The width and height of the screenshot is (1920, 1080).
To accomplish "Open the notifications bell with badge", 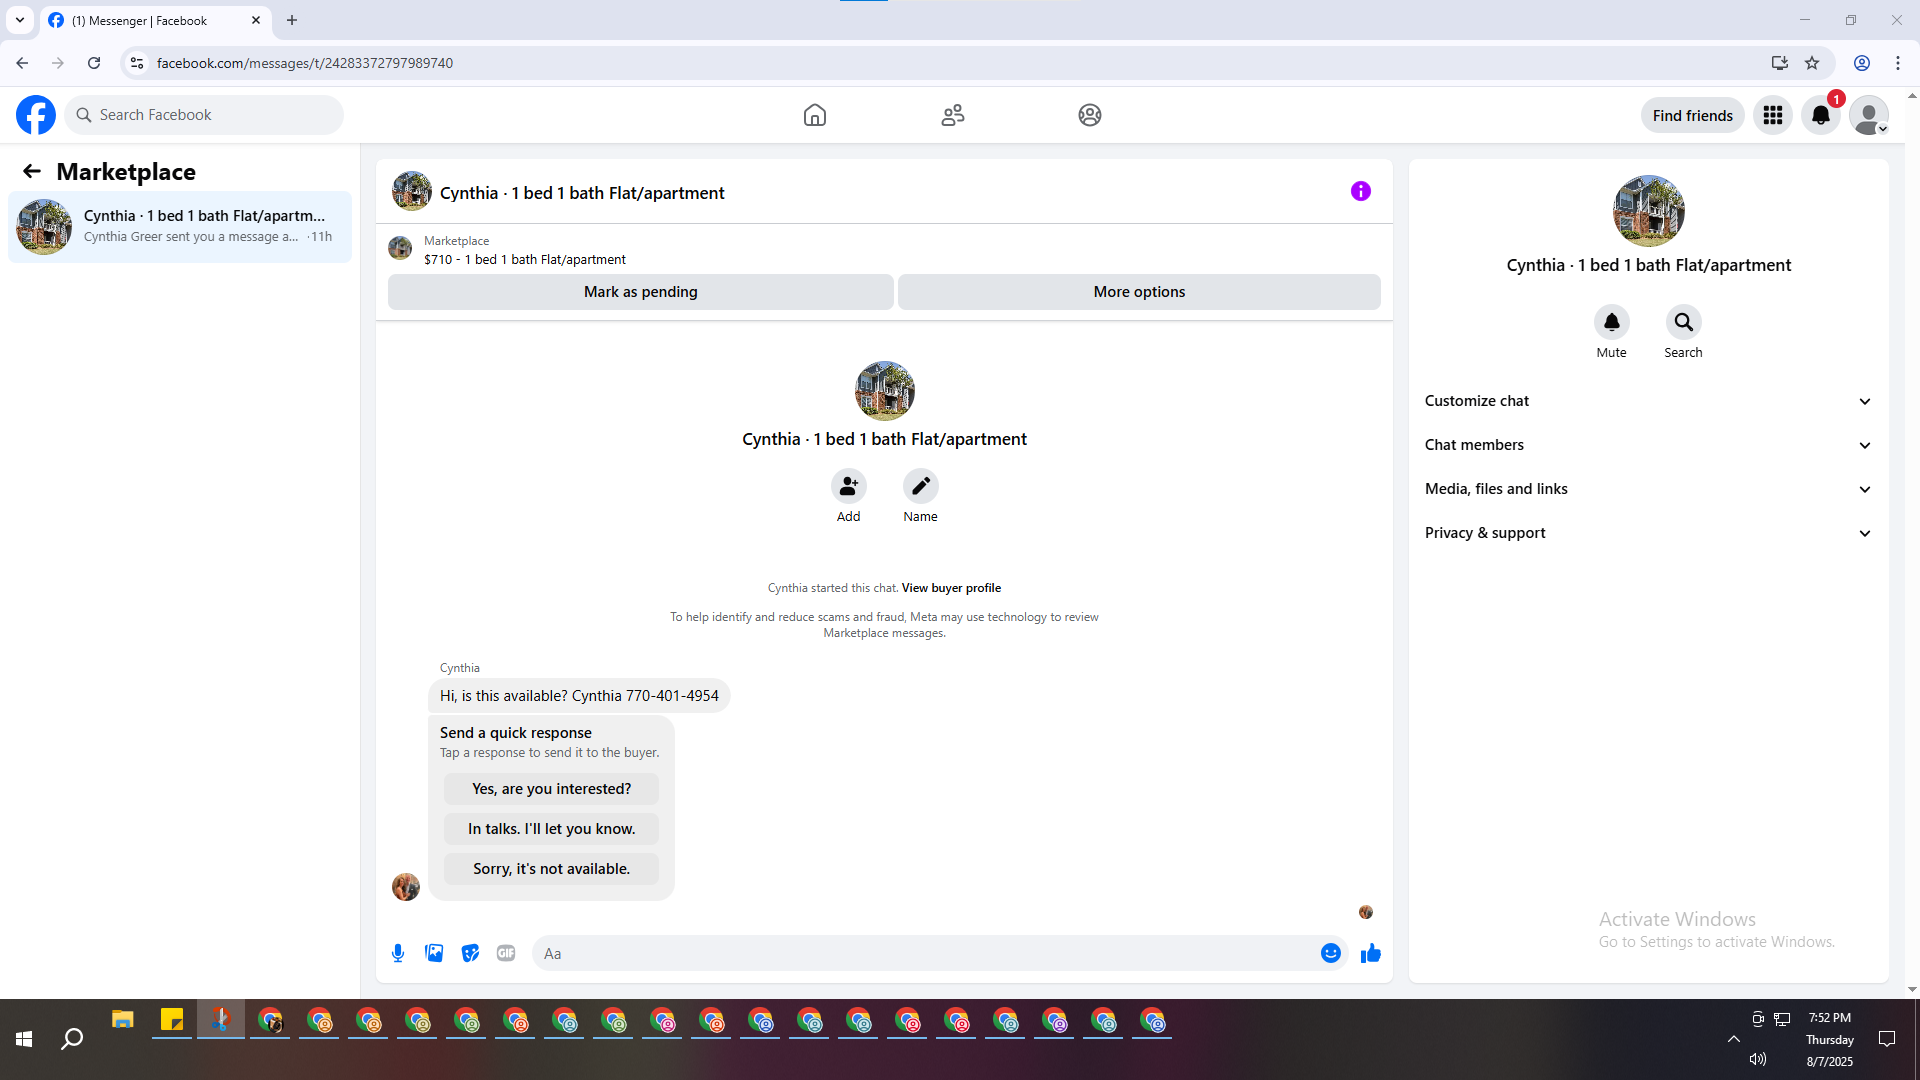I will pyautogui.click(x=1821, y=115).
